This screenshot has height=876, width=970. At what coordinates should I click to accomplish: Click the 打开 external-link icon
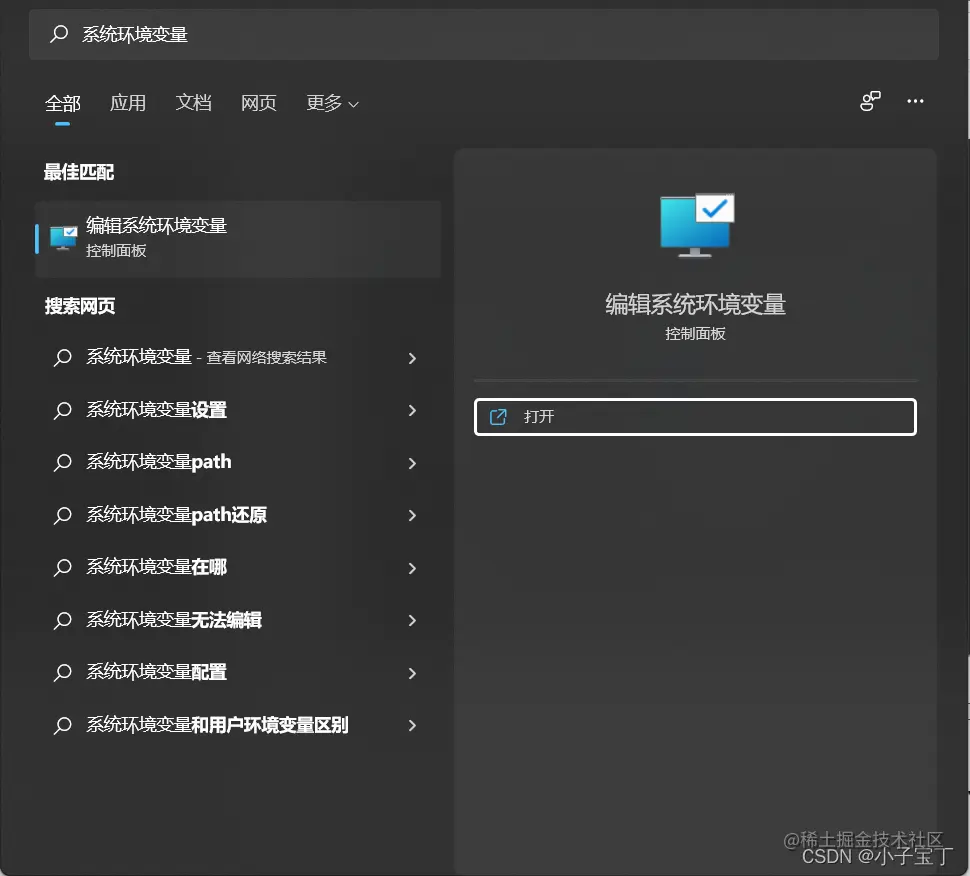pyautogui.click(x=498, y=417)
